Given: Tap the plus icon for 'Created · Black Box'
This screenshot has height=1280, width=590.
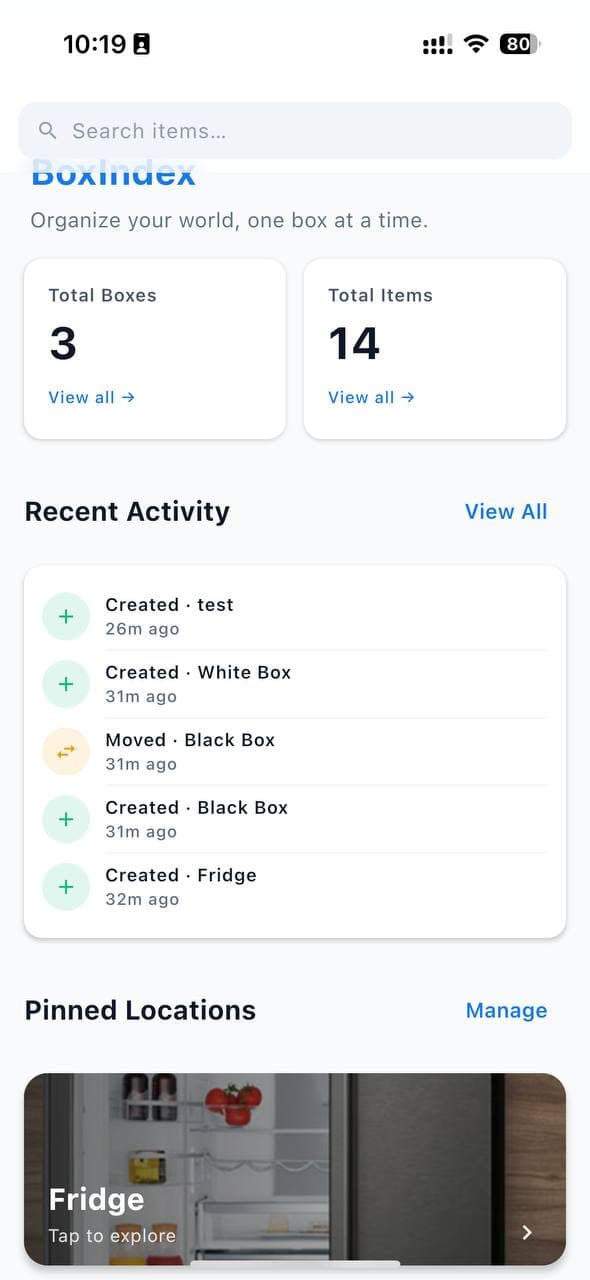Looking at the screenshot, I should tap(66, 818).
